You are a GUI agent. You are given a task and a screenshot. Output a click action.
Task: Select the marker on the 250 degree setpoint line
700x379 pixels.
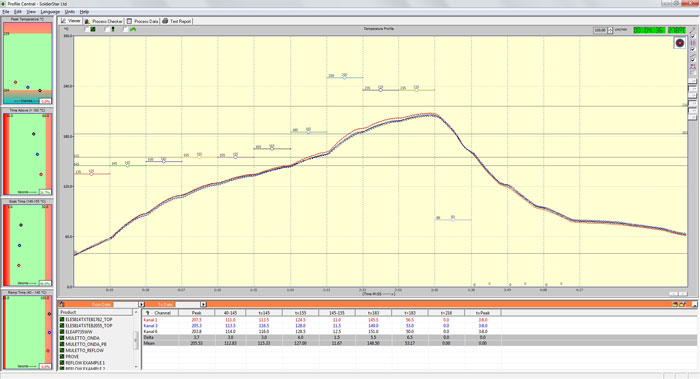345,78
